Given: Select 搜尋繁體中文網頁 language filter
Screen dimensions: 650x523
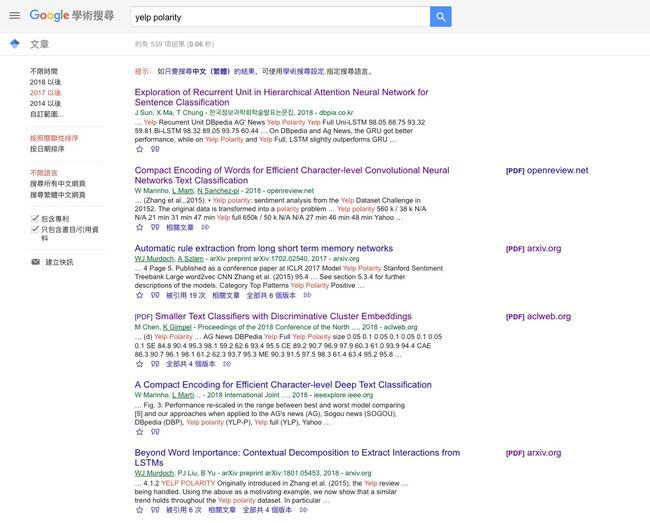Looking at the screenshot, I should pyautogui.click(x=58, y=194).
